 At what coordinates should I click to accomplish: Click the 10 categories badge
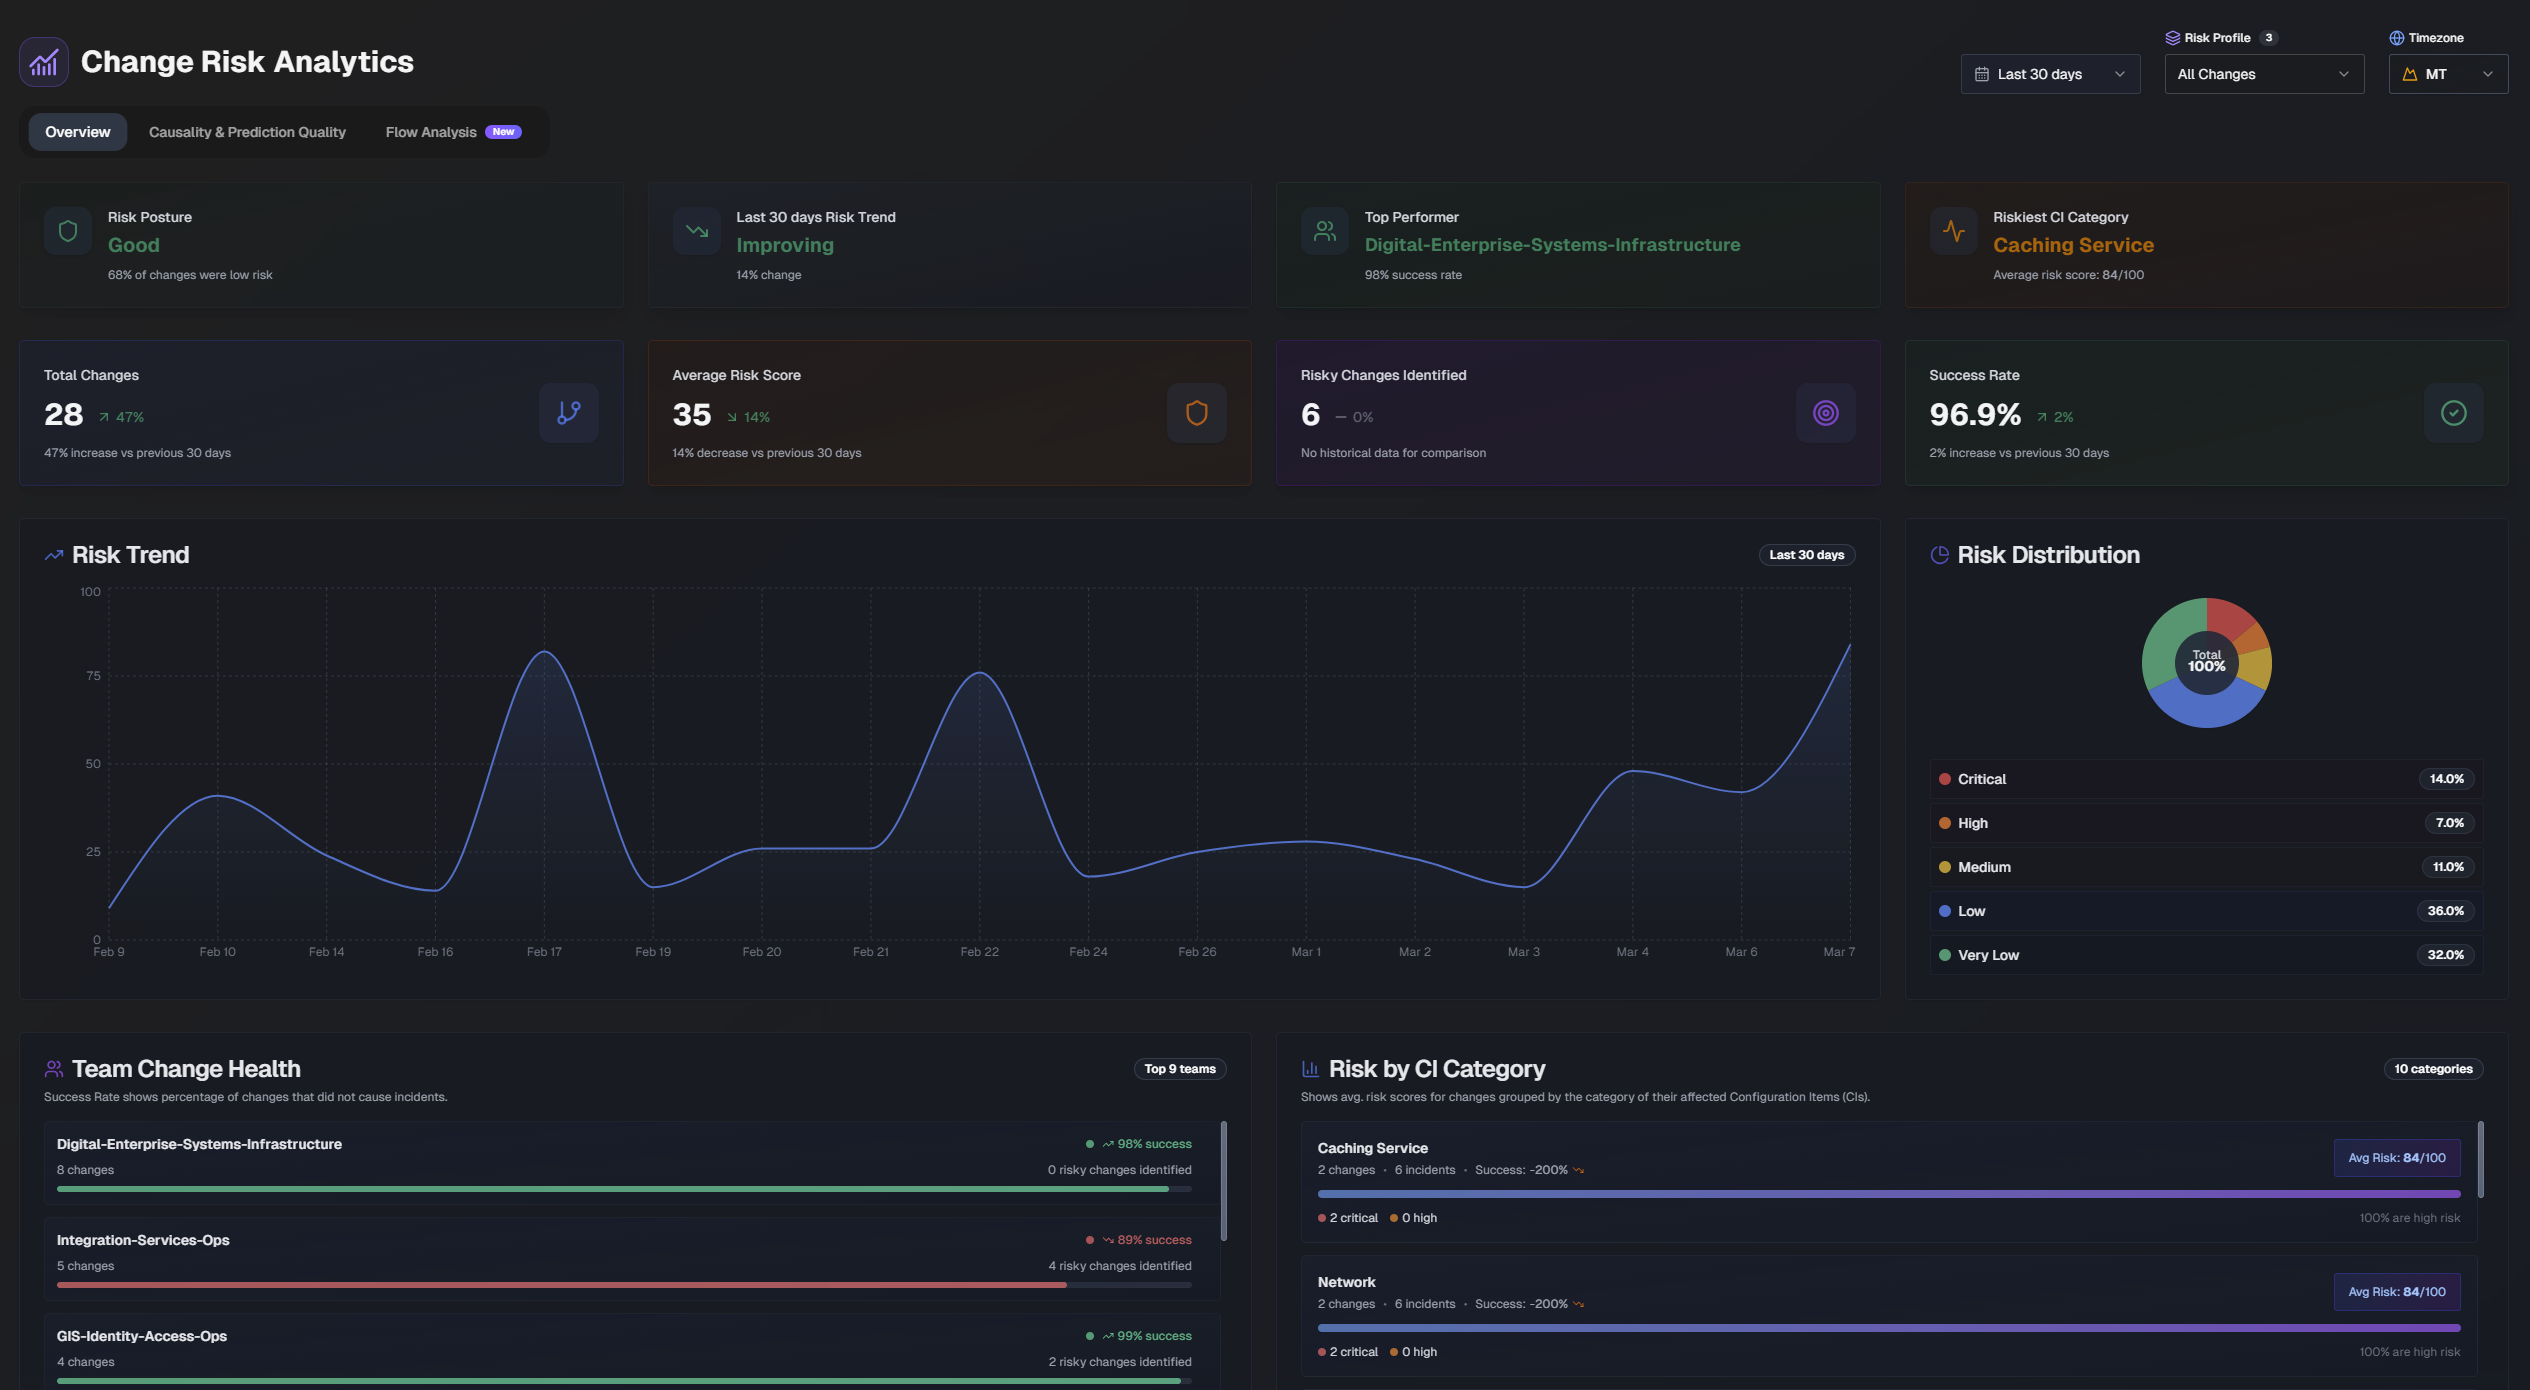(x=2433, y=1069)
